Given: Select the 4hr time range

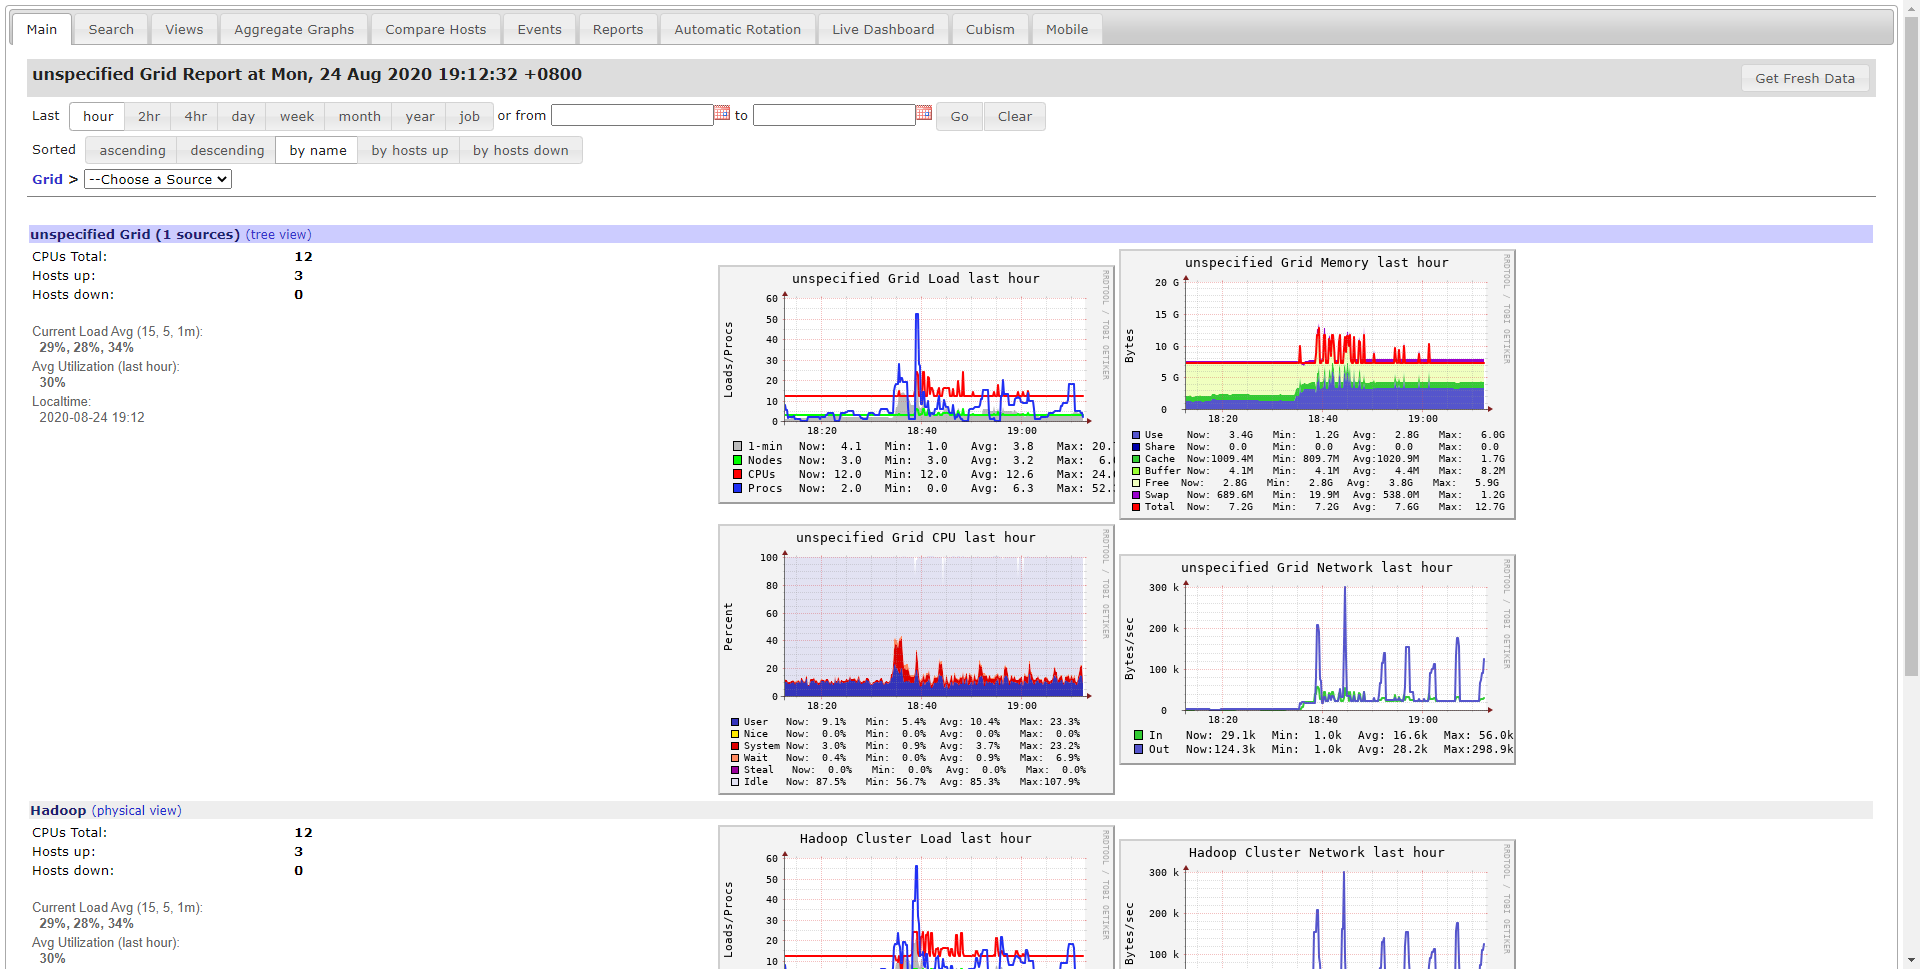Looking at the screenshot, I should 196,117.
